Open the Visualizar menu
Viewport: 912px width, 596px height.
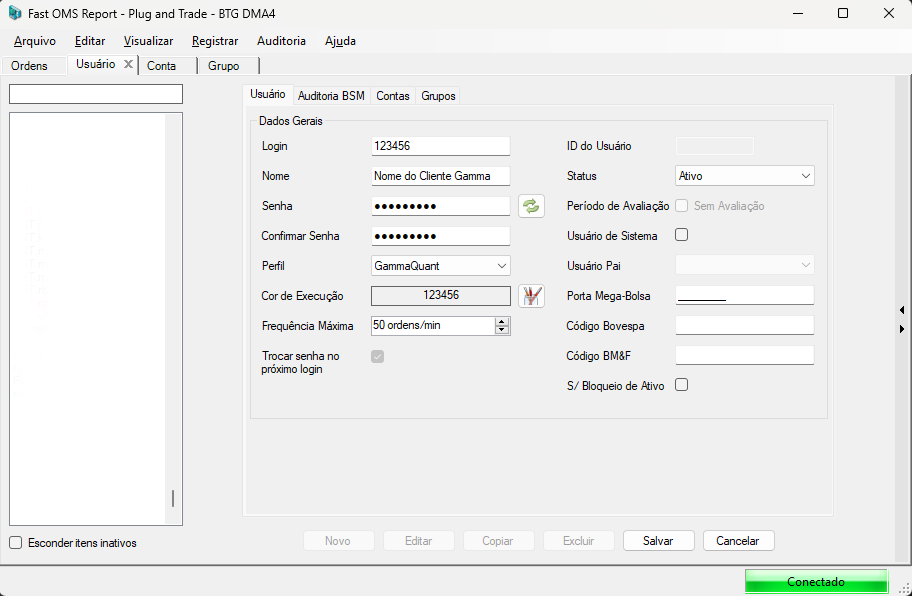(148, 41)
